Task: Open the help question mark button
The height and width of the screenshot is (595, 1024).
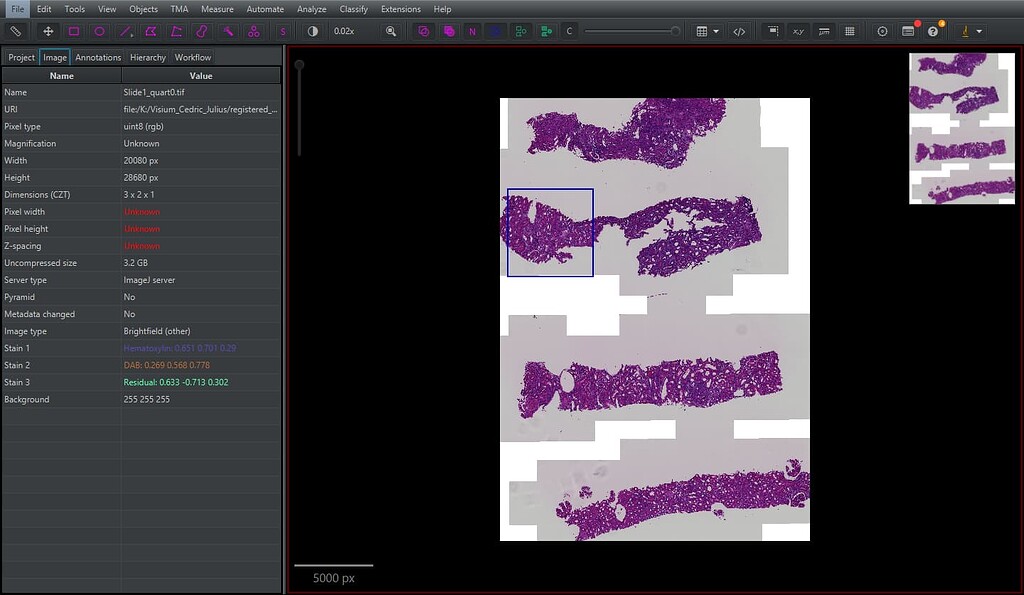Action: tap(932, 31)
